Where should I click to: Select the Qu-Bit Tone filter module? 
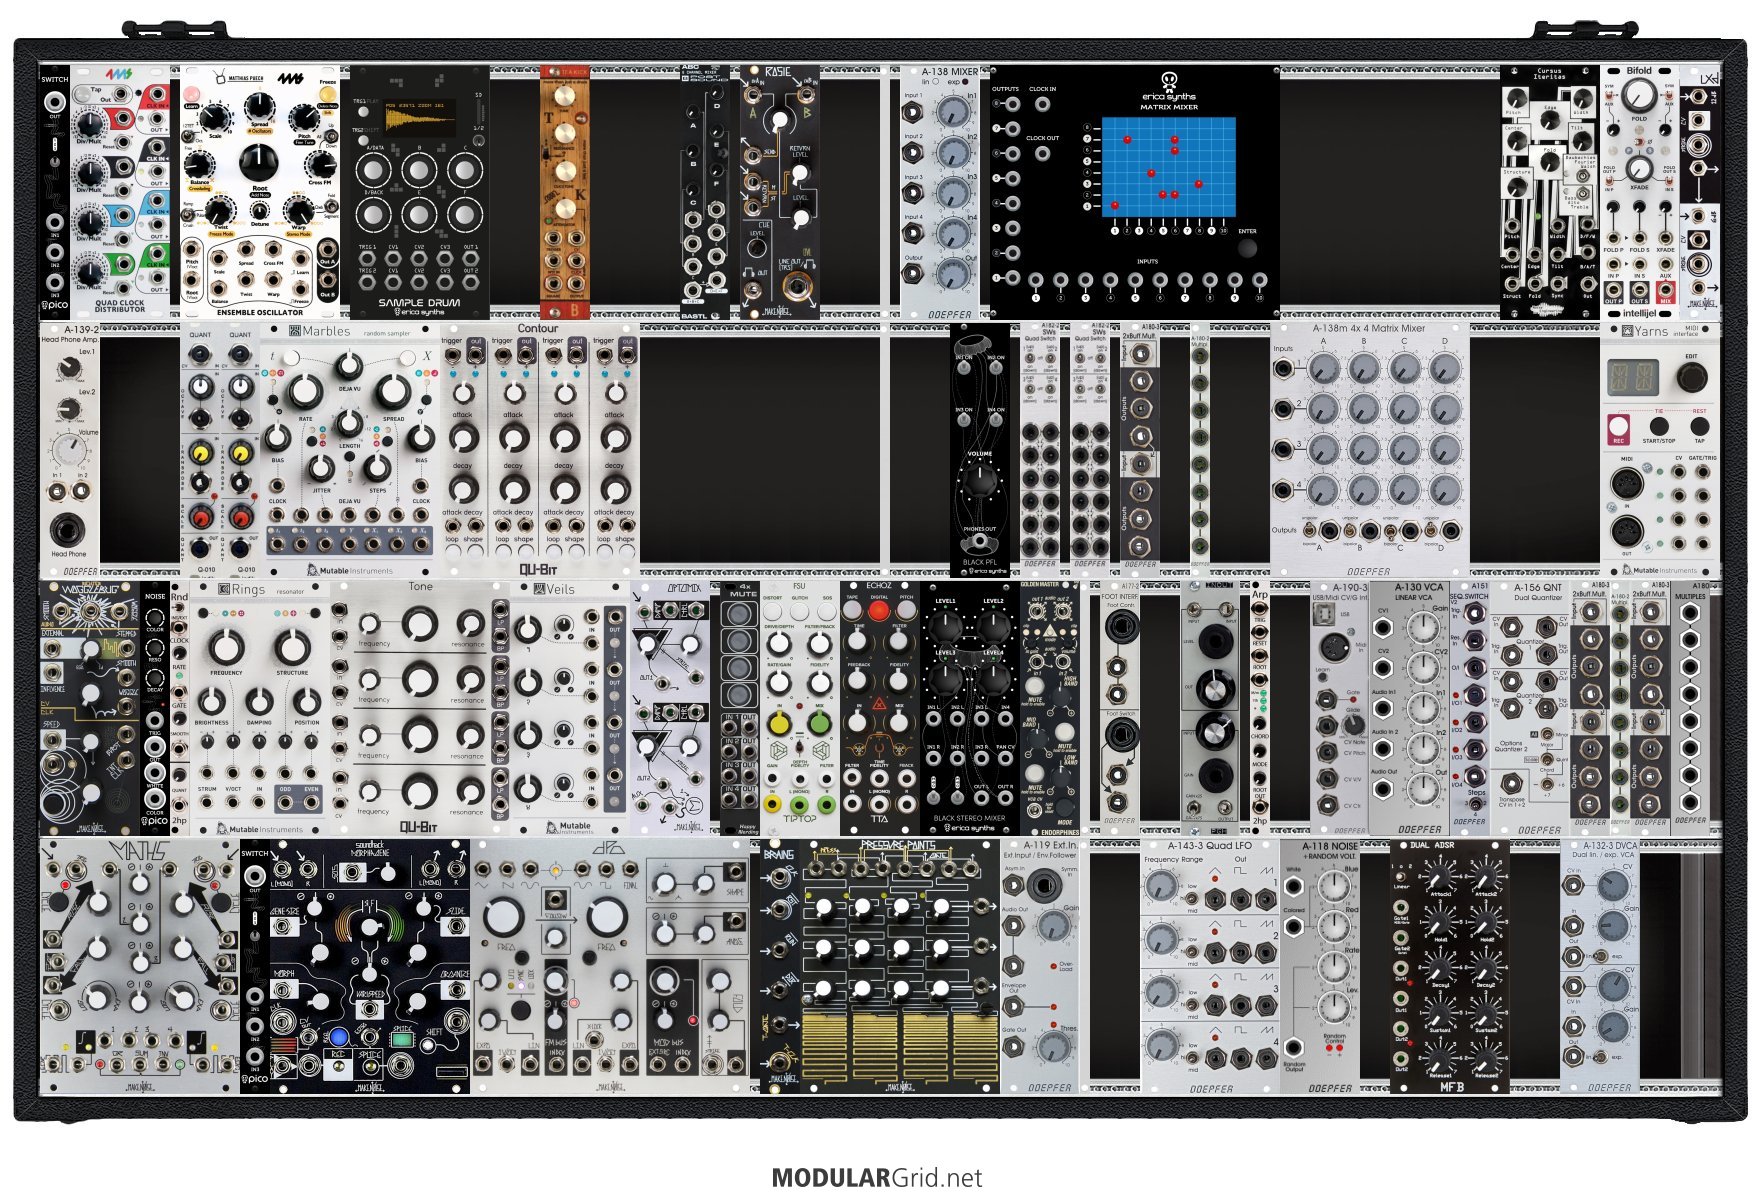[x=420, y=708]
